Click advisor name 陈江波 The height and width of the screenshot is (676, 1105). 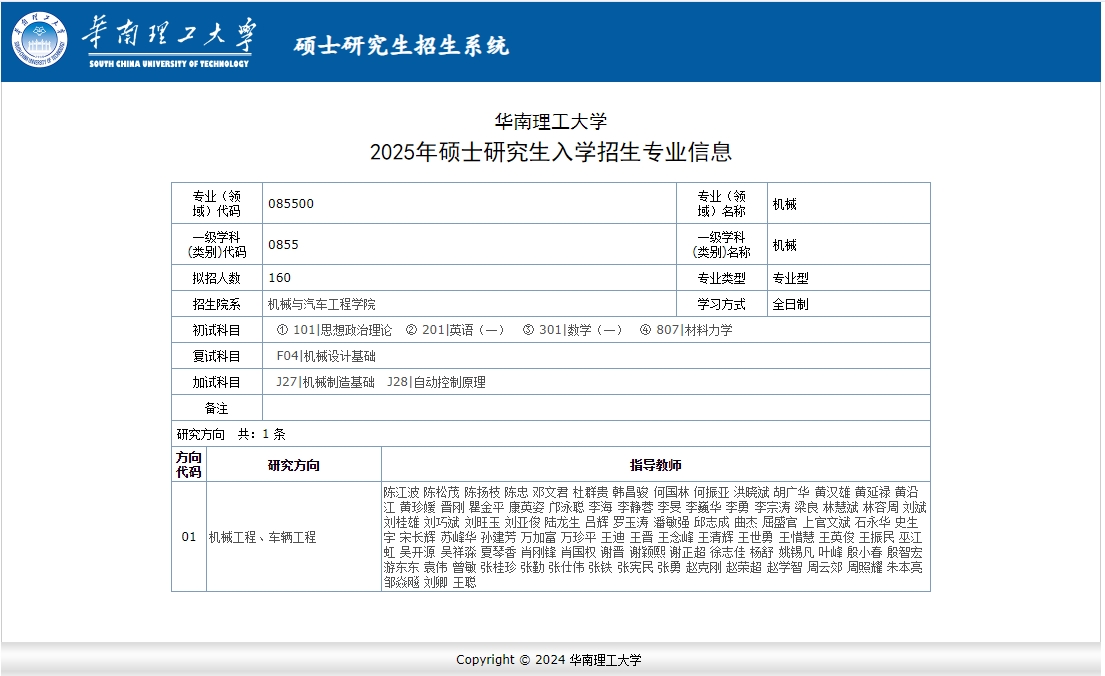(x=401, y=492)
